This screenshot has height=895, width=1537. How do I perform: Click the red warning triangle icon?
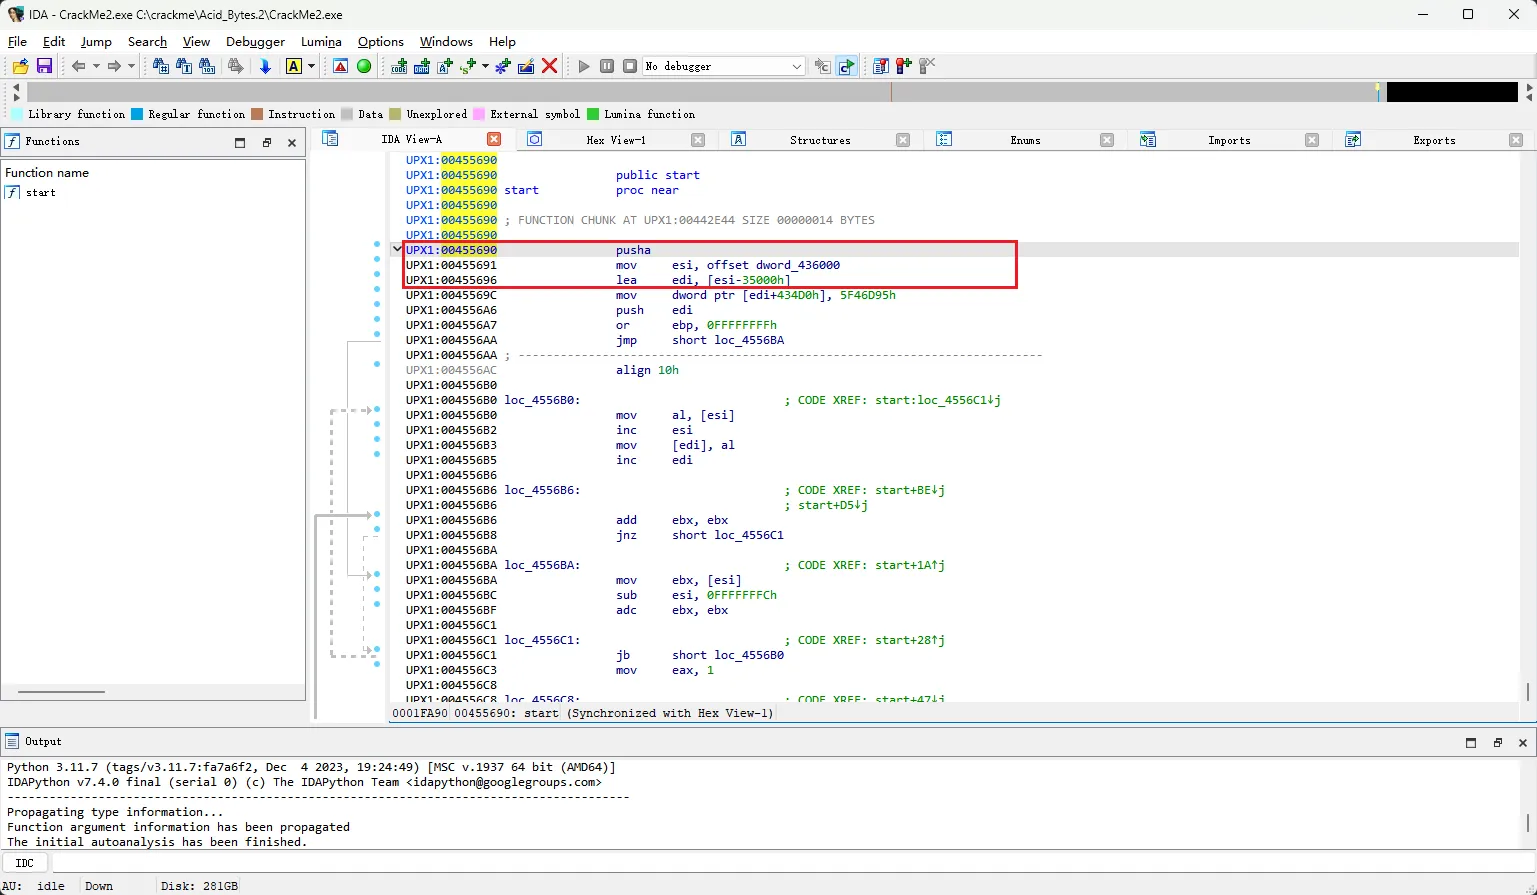point(341,66)
